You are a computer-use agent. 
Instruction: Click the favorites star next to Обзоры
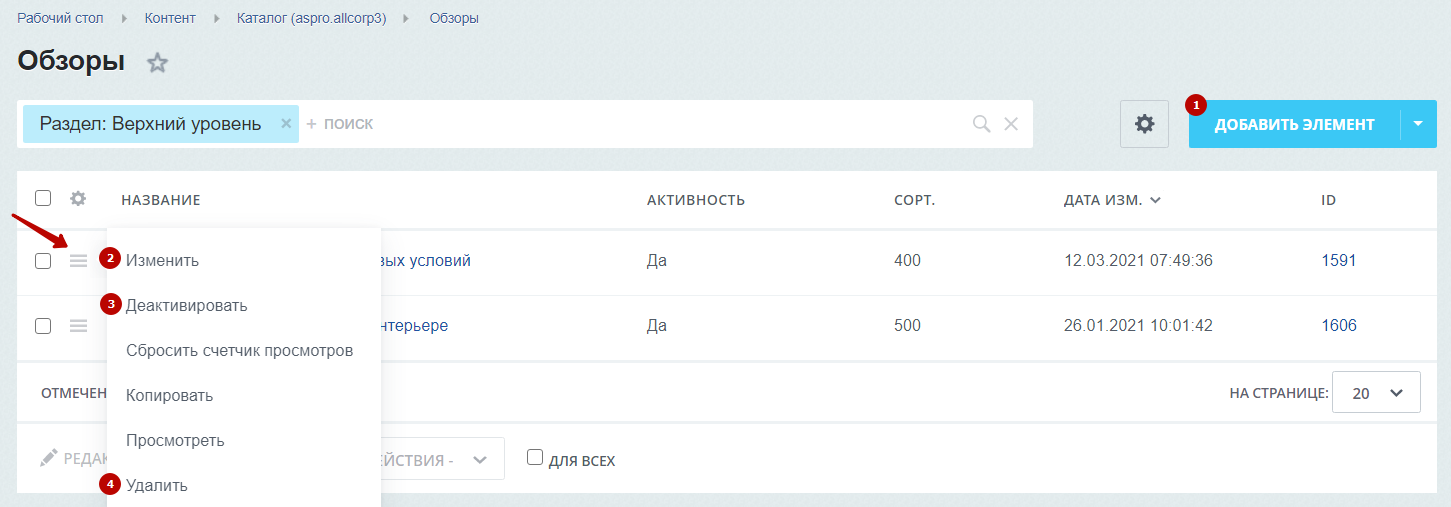pos(157,63)
